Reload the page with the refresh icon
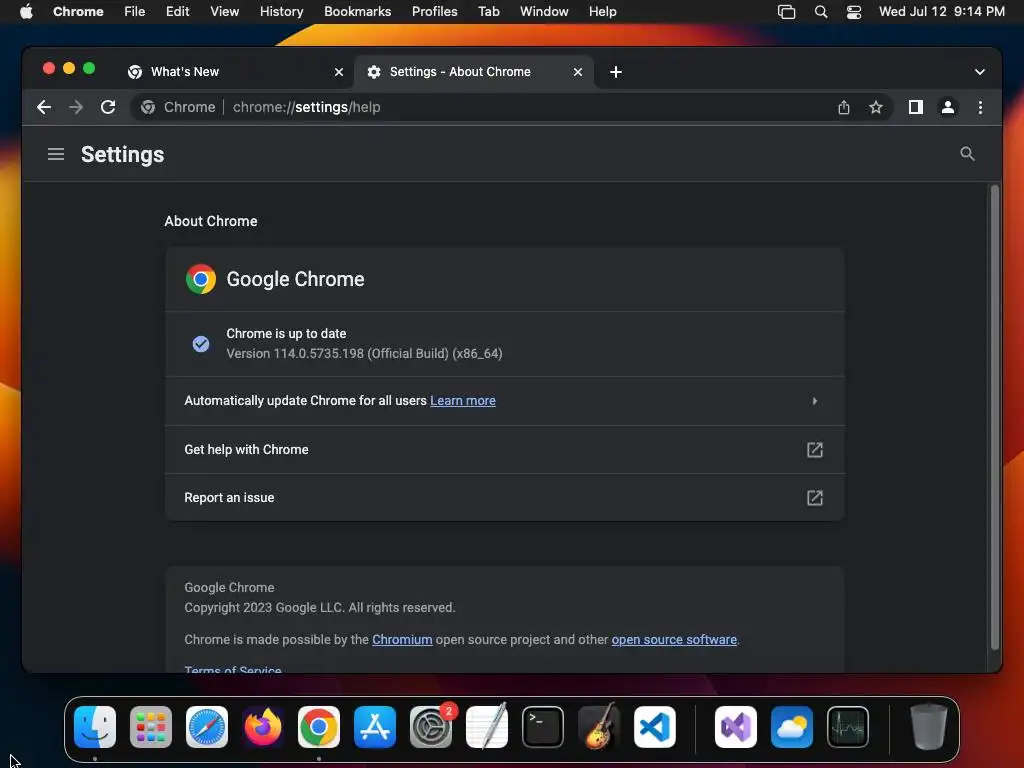Viewport: 1024px width, 768px height. point(108,107)
